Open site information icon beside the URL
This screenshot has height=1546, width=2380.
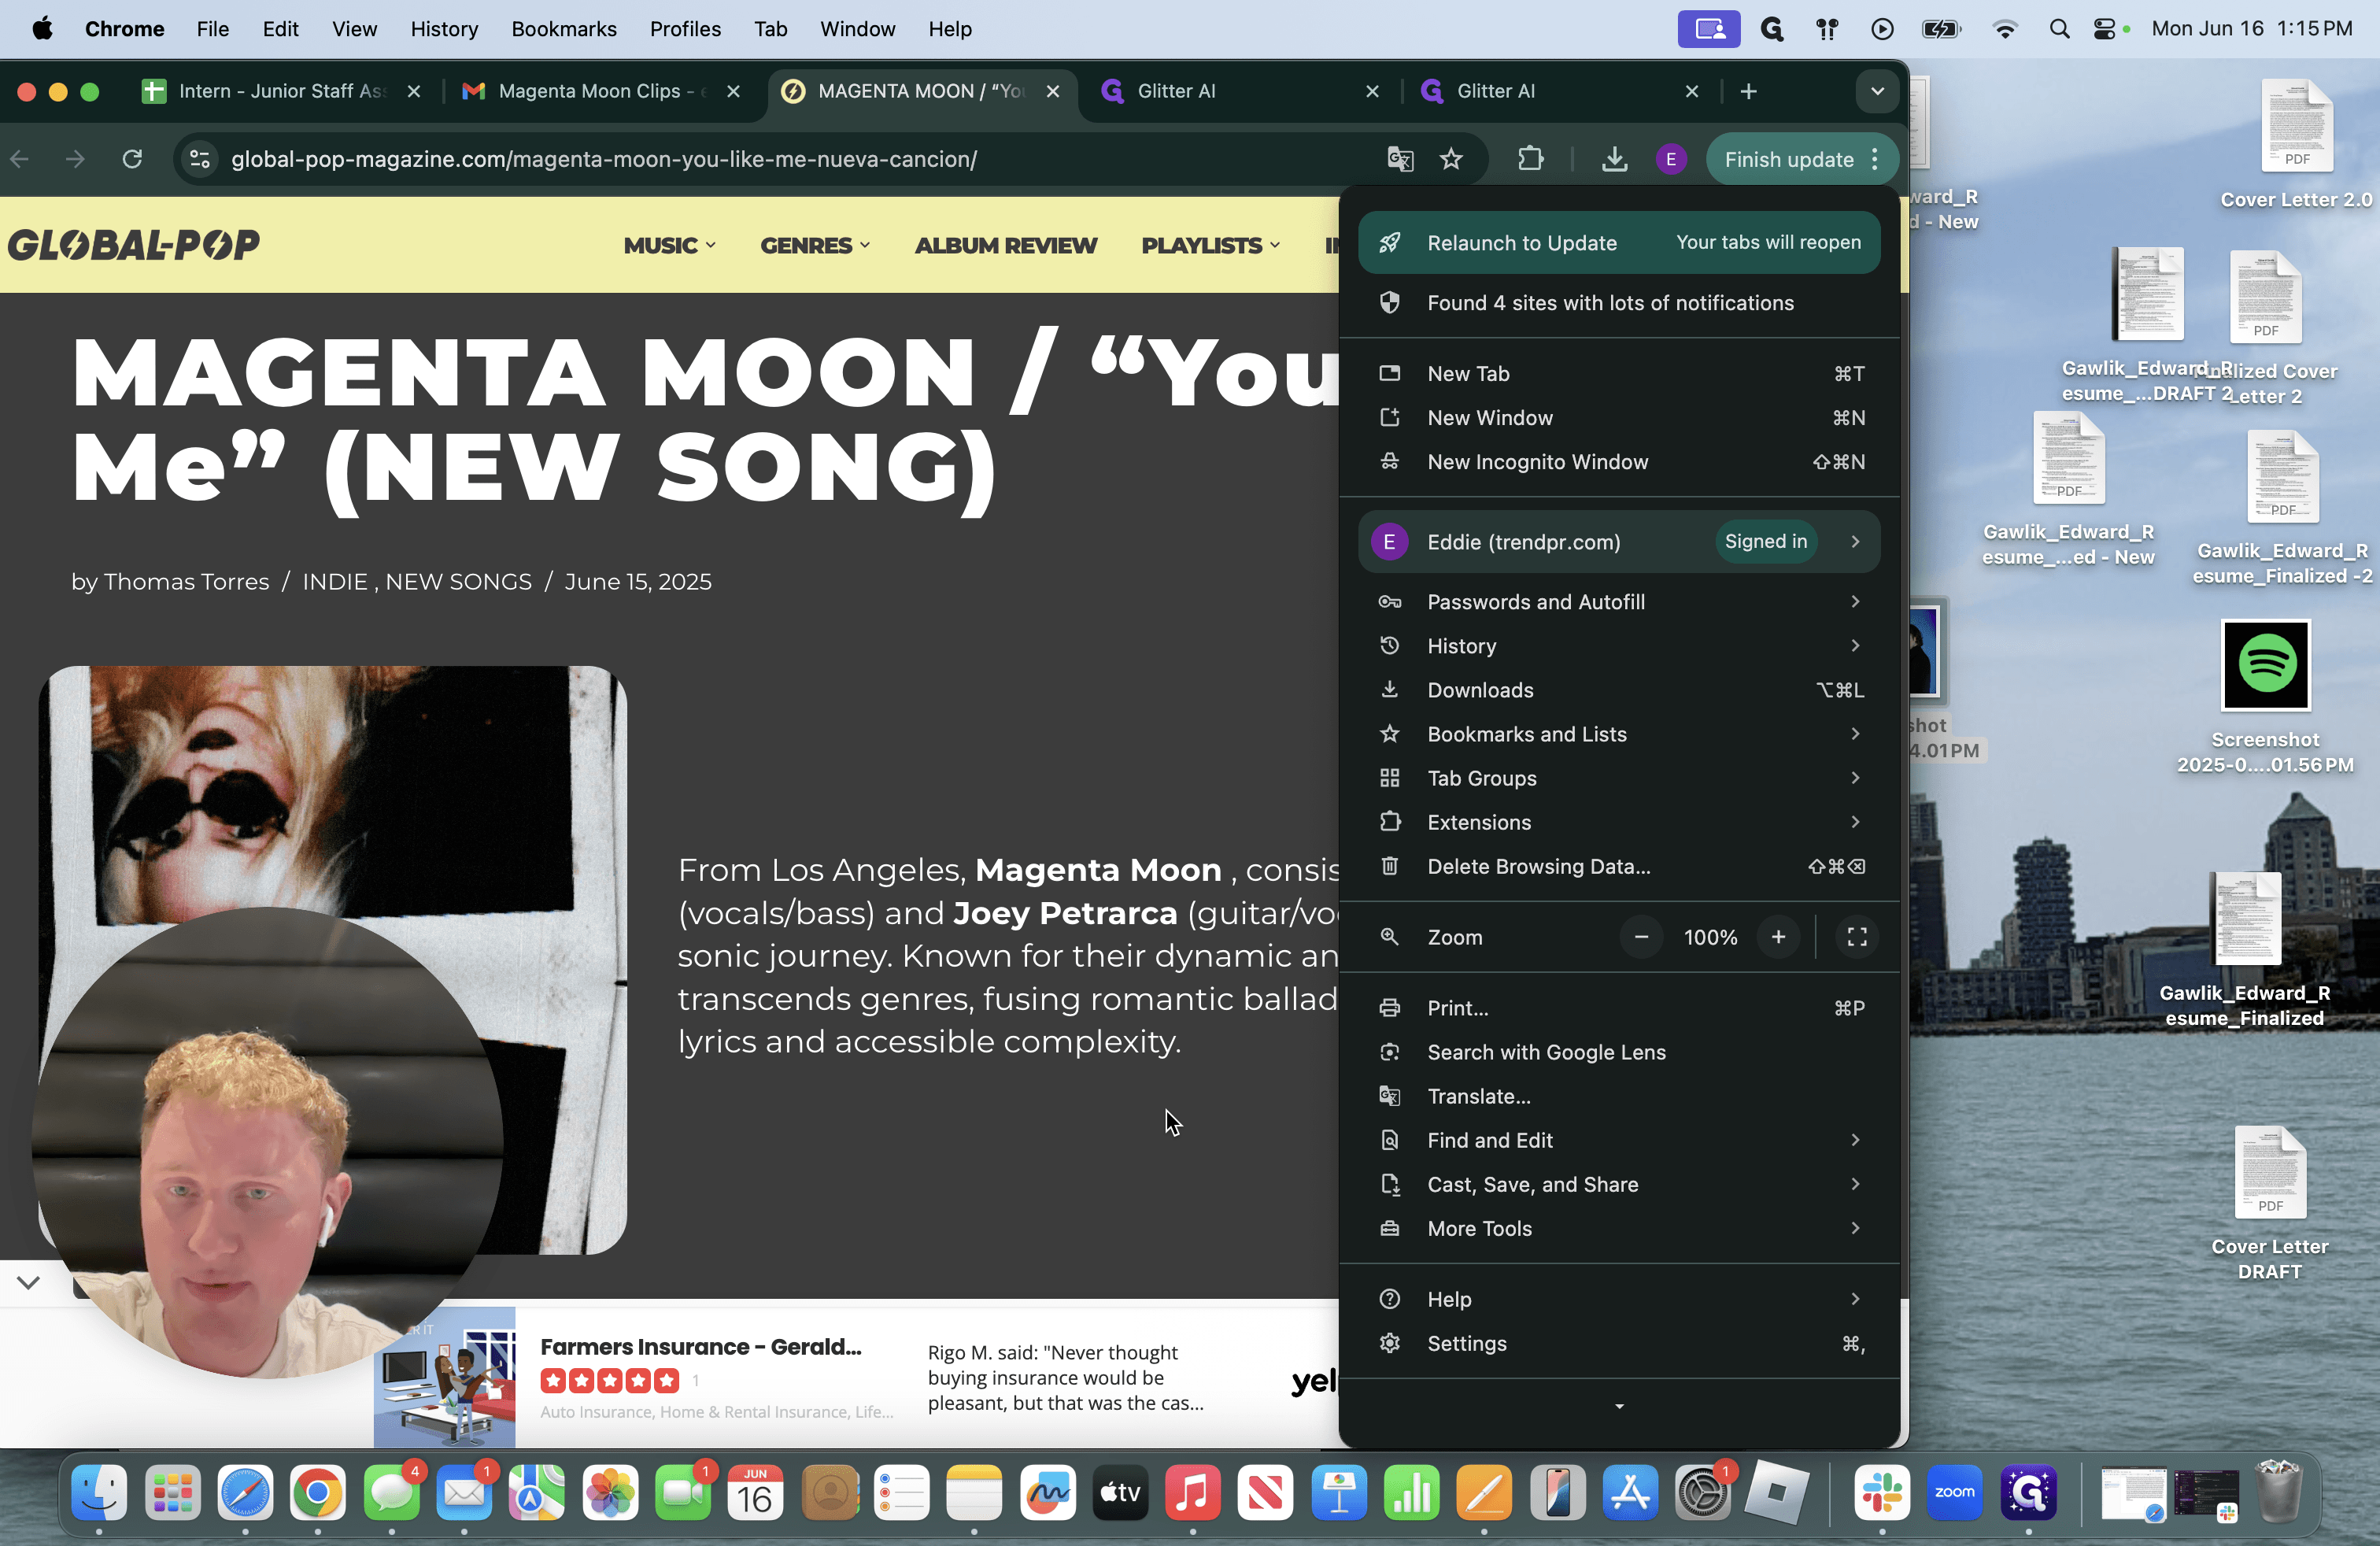click(x=200, y=159)
